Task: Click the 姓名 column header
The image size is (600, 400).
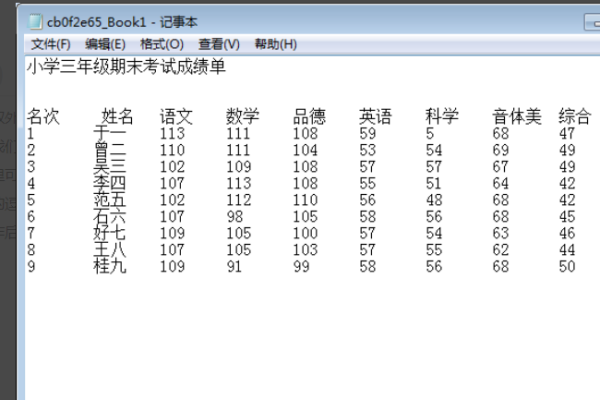Action: coord(117,116)
